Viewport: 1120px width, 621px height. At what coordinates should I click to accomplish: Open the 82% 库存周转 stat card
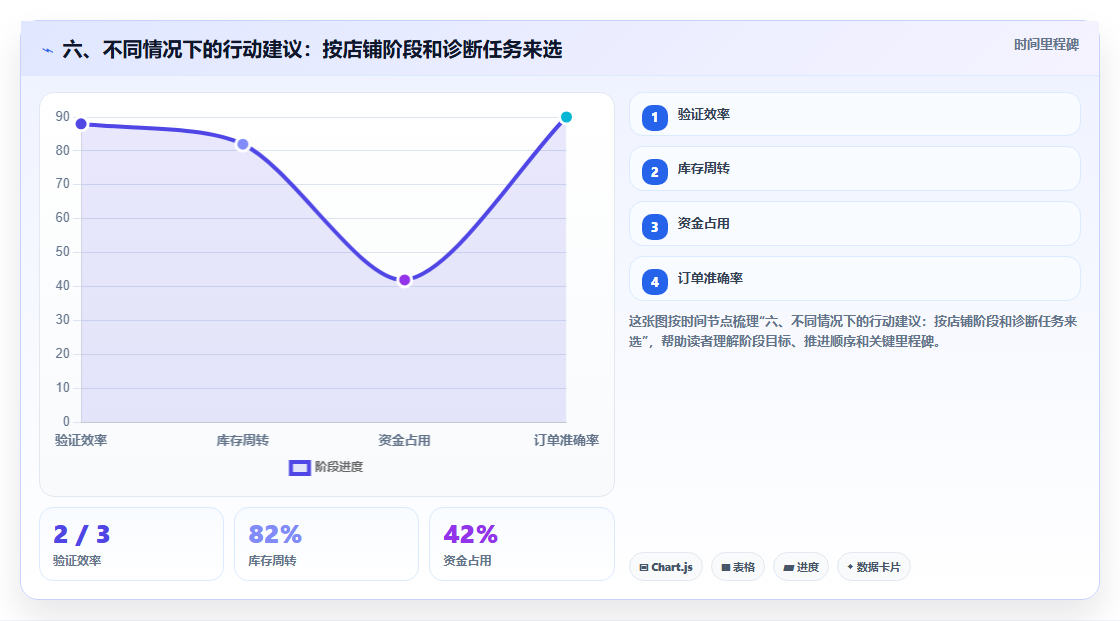326,544
